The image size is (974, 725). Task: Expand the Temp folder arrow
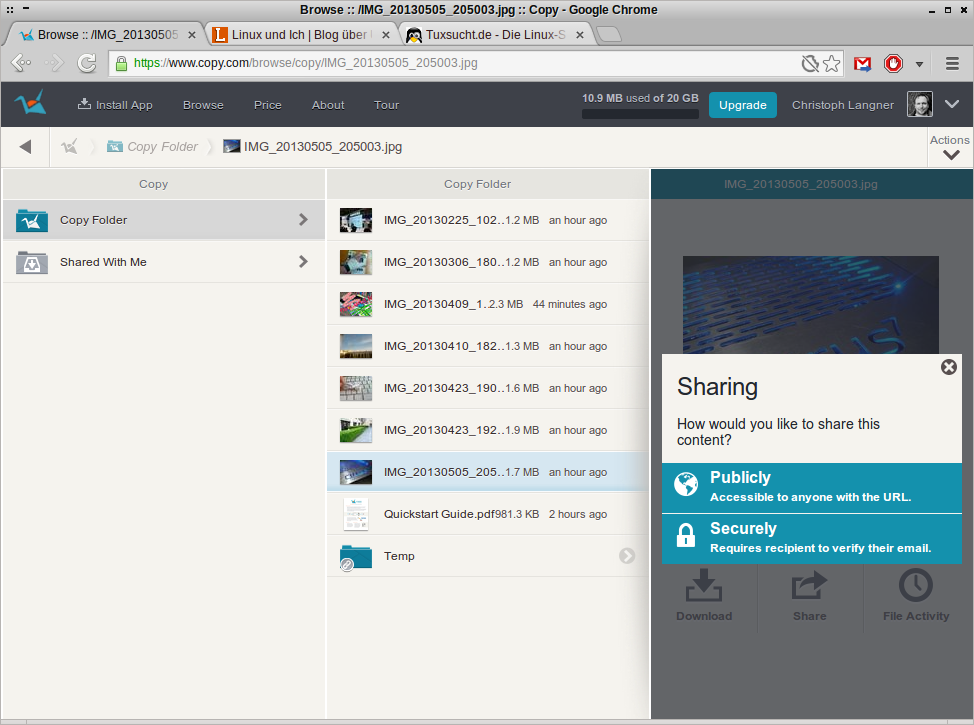(x=627, y=556)
